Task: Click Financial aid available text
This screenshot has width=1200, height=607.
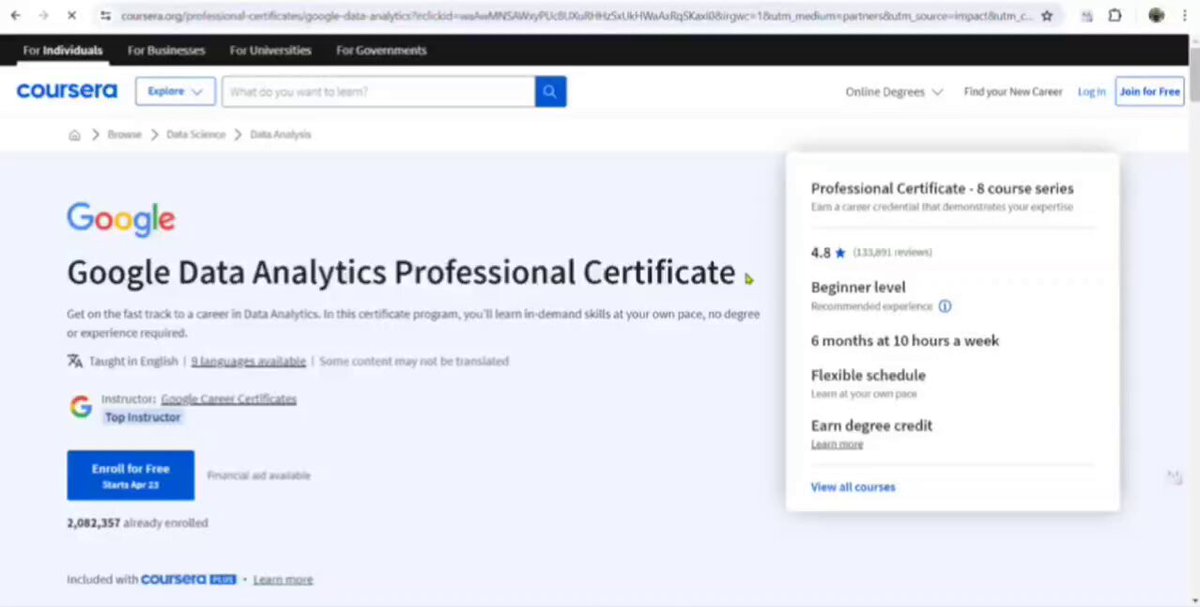Action: point(258,476)
